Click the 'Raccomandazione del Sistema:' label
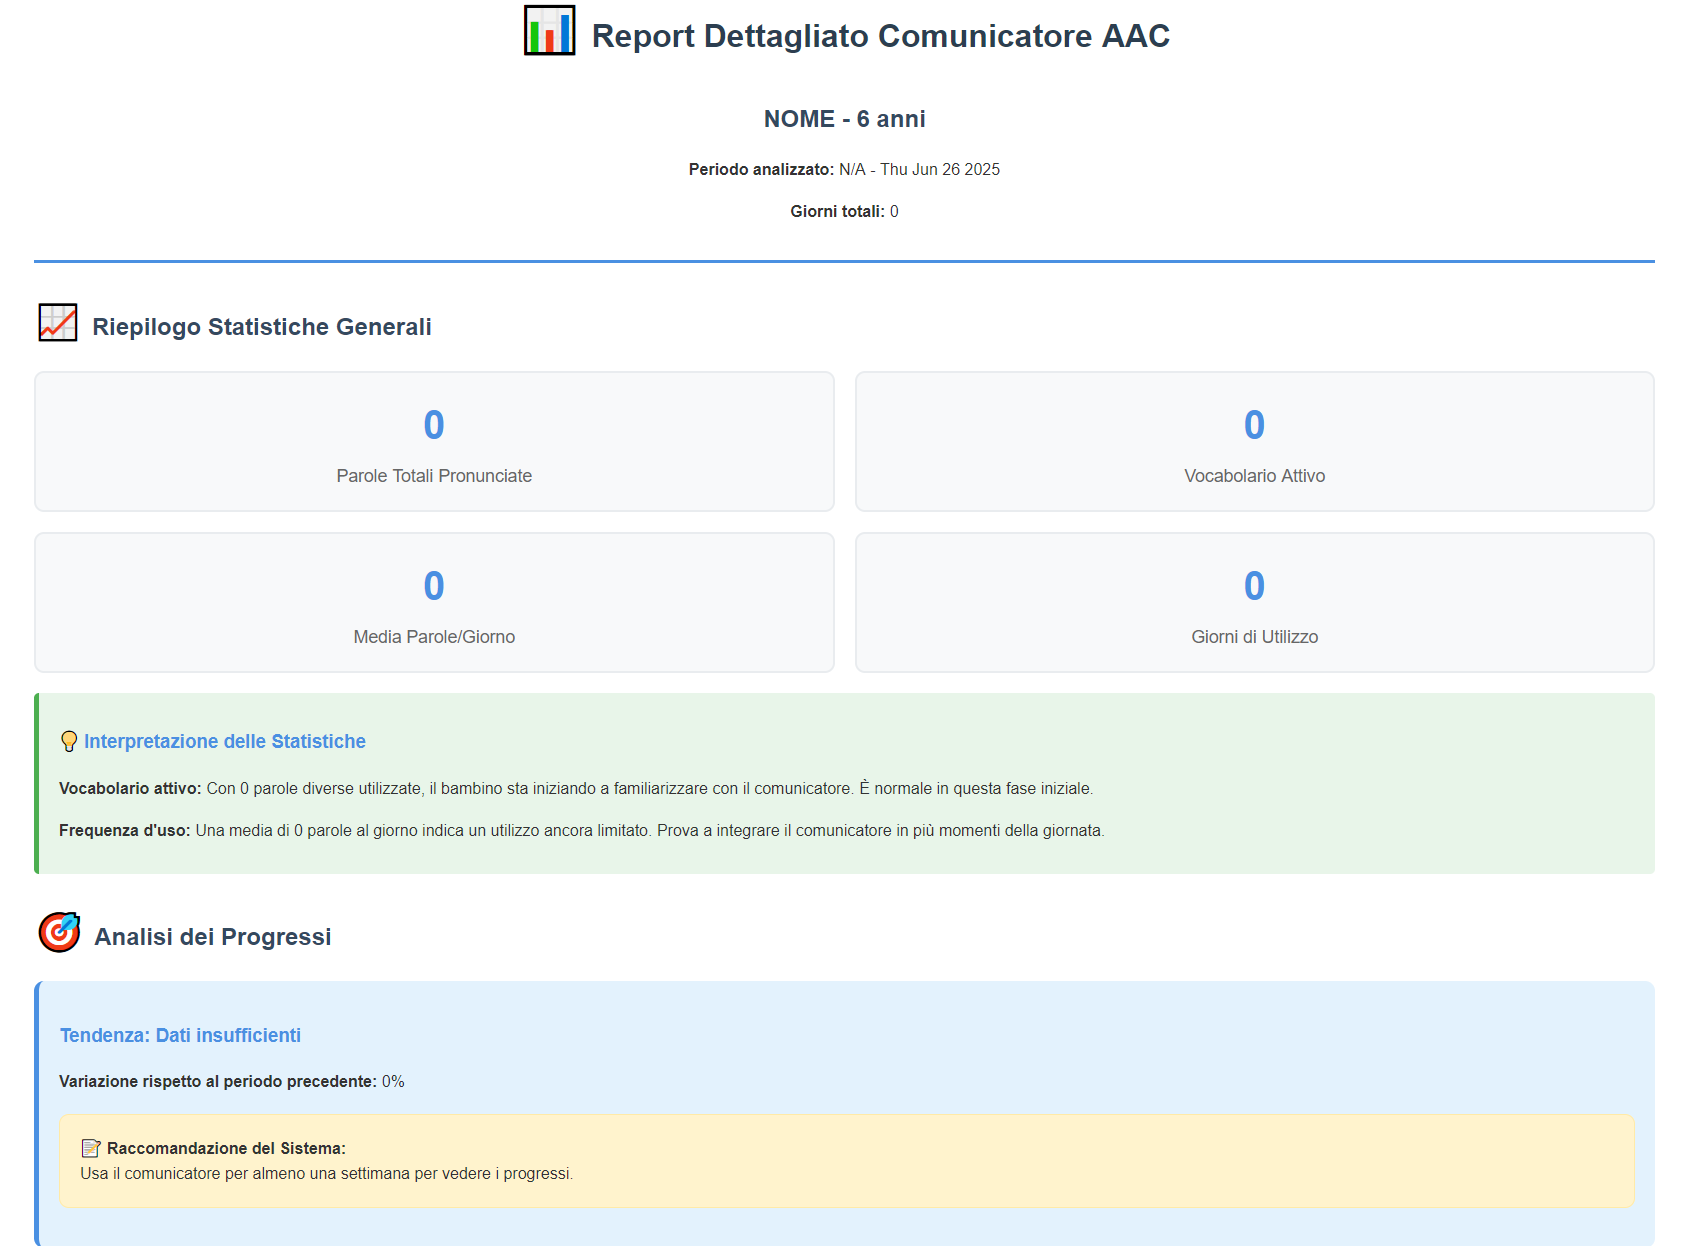Screen dimensions: 1689x1246 (226, 1148)
